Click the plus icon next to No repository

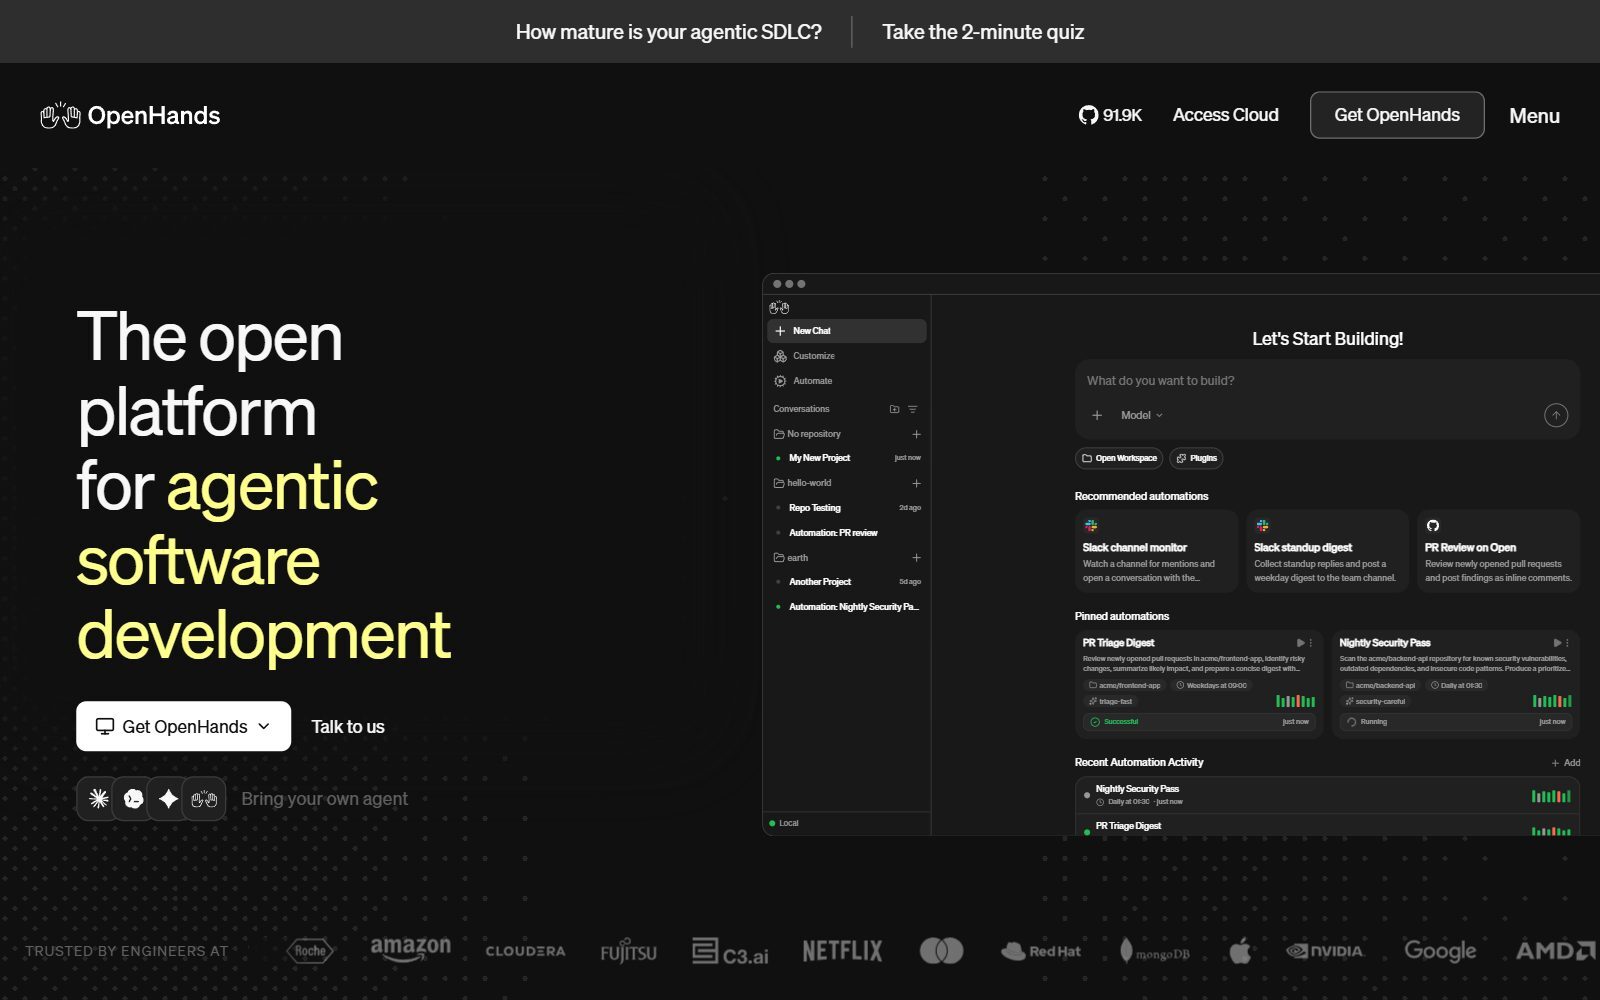916,434
